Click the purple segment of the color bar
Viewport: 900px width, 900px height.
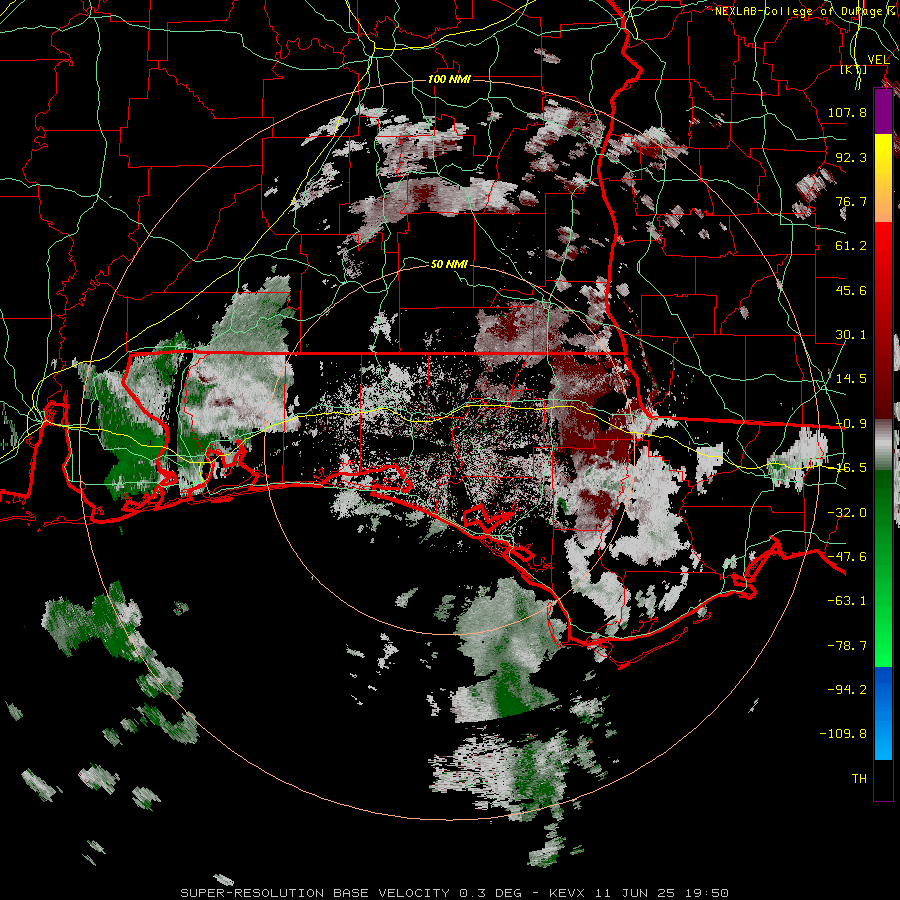tap(883, 111)
